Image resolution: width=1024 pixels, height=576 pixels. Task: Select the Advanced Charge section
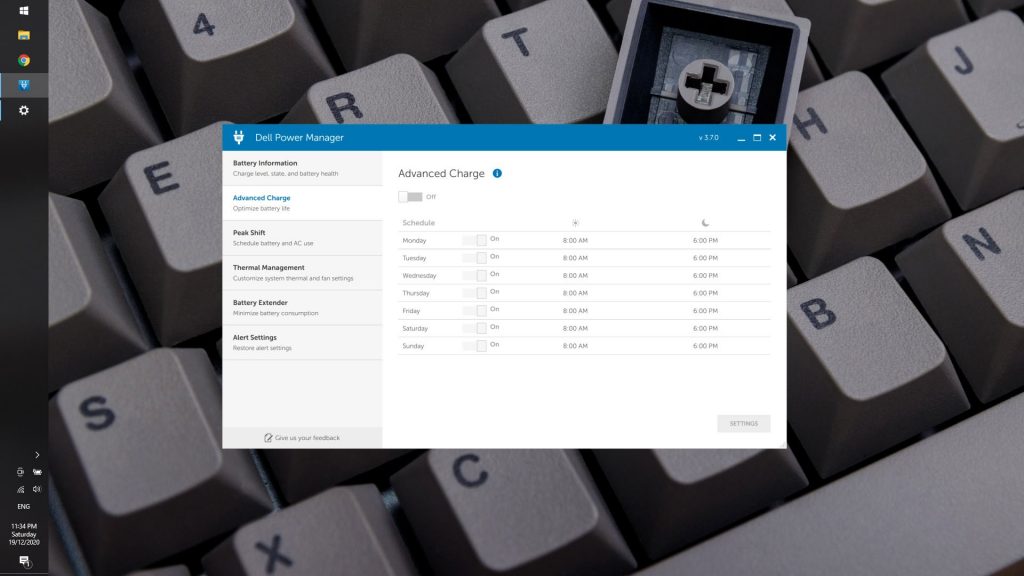click(302, 203)
